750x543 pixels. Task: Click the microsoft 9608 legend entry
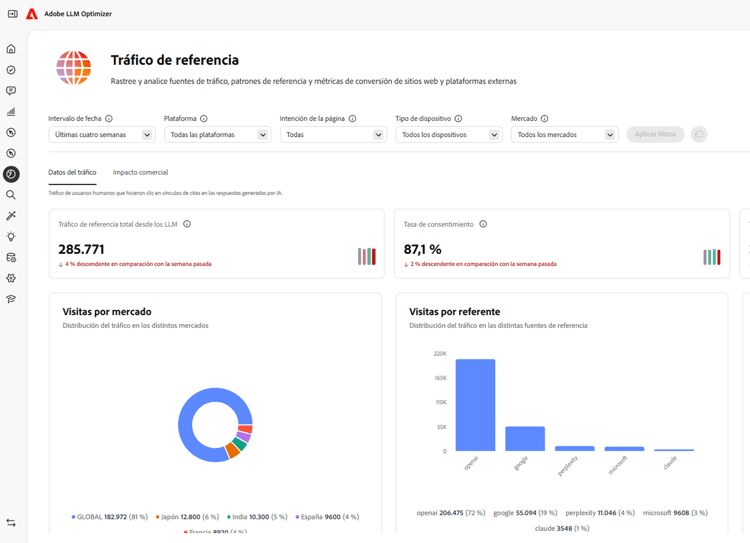[x=675, y=513]
